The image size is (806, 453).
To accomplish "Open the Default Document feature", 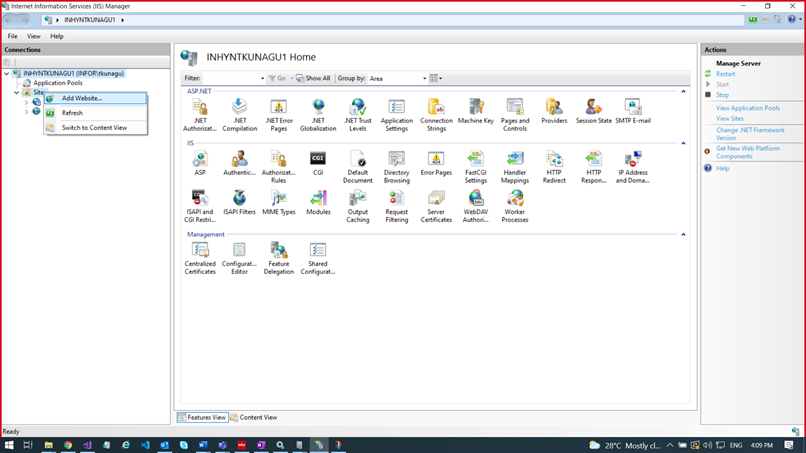I will point(357,161).
